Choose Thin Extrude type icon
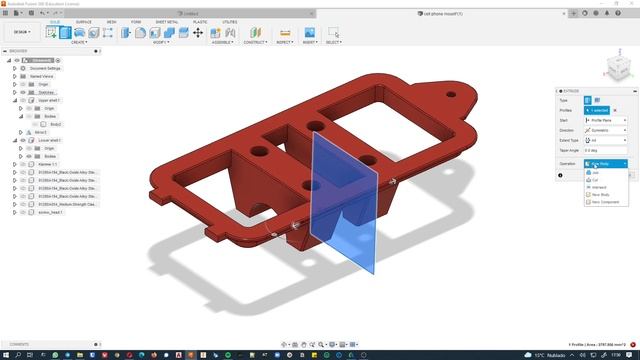Screen dimensions: 640x360 [x=597, y=100]
